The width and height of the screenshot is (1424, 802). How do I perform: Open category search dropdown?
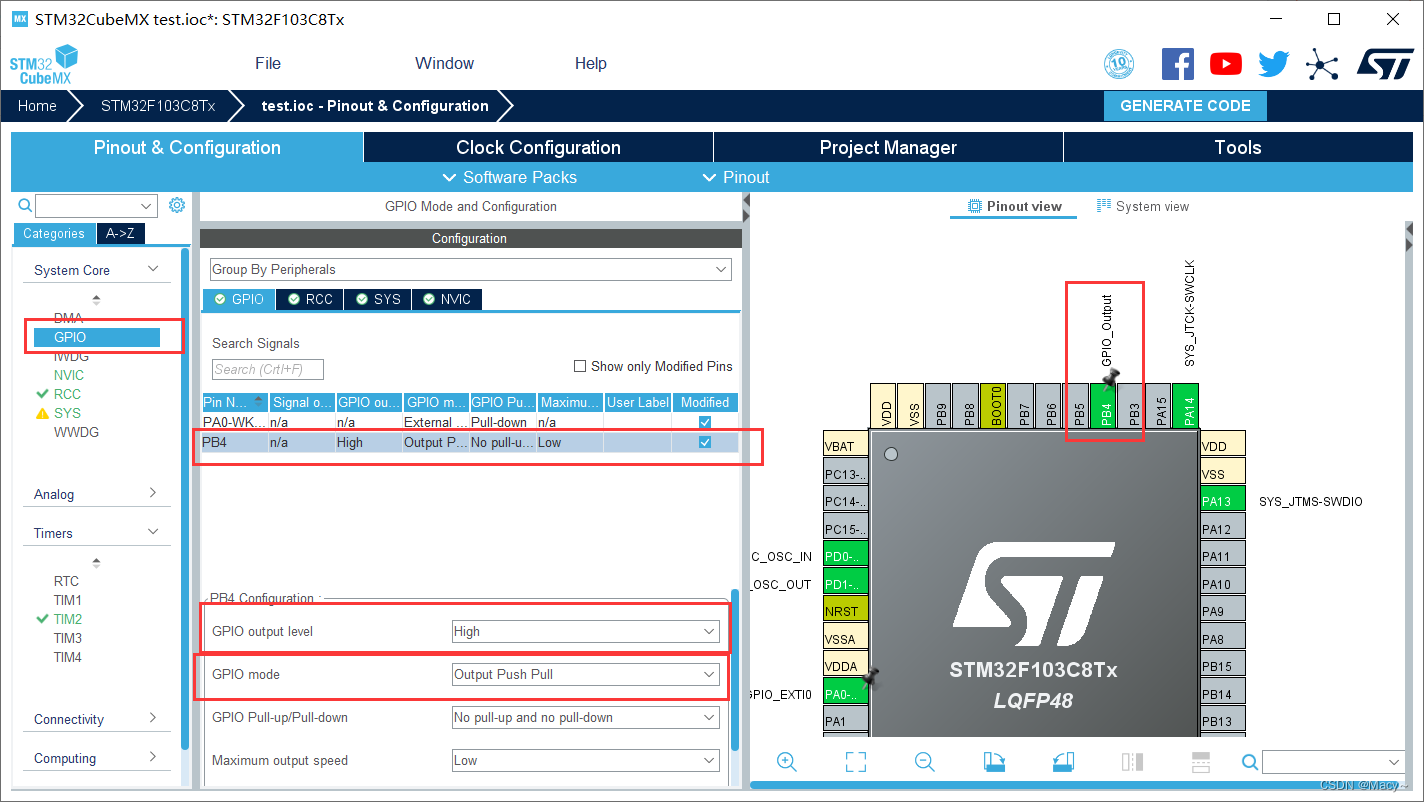tap(146, 206)
